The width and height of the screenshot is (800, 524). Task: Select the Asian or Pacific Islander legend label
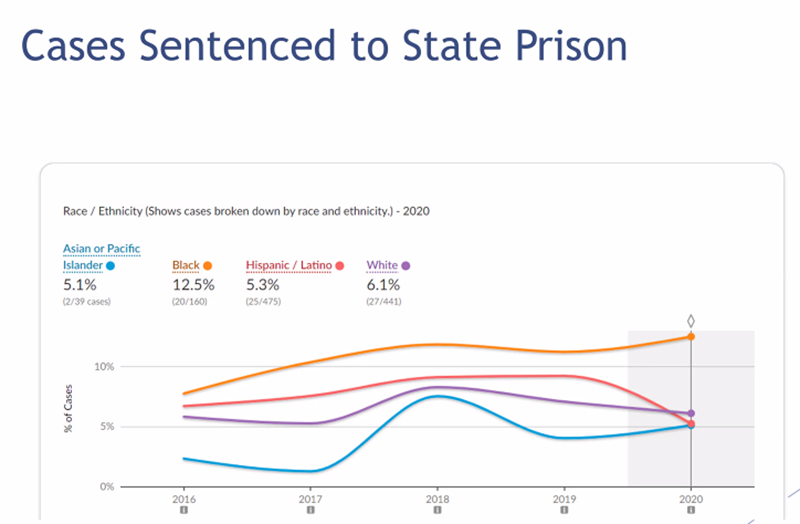coord(91,256)
